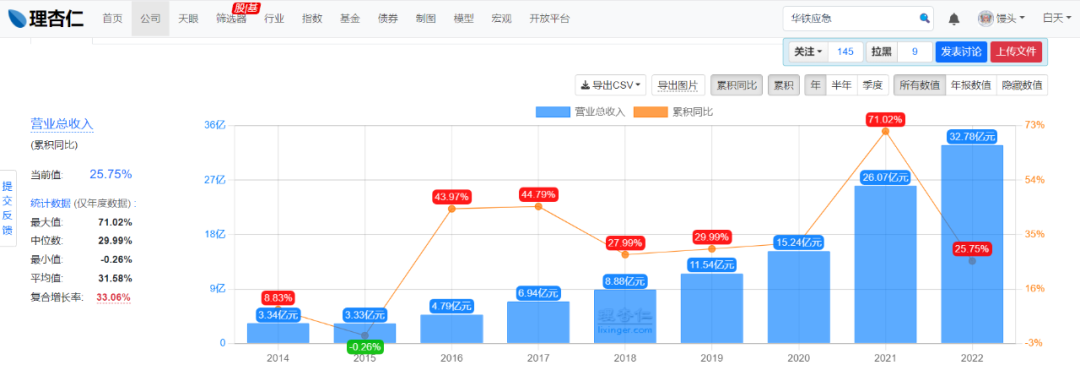Select the 半年 period

pyautogui.click(x=842, y=85)
